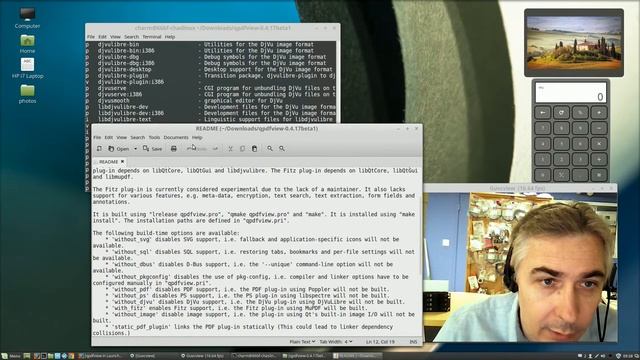The image size is (640, 360).
Task: Open the Plain Text language dropdown
Action: click(x=302, y=342)
